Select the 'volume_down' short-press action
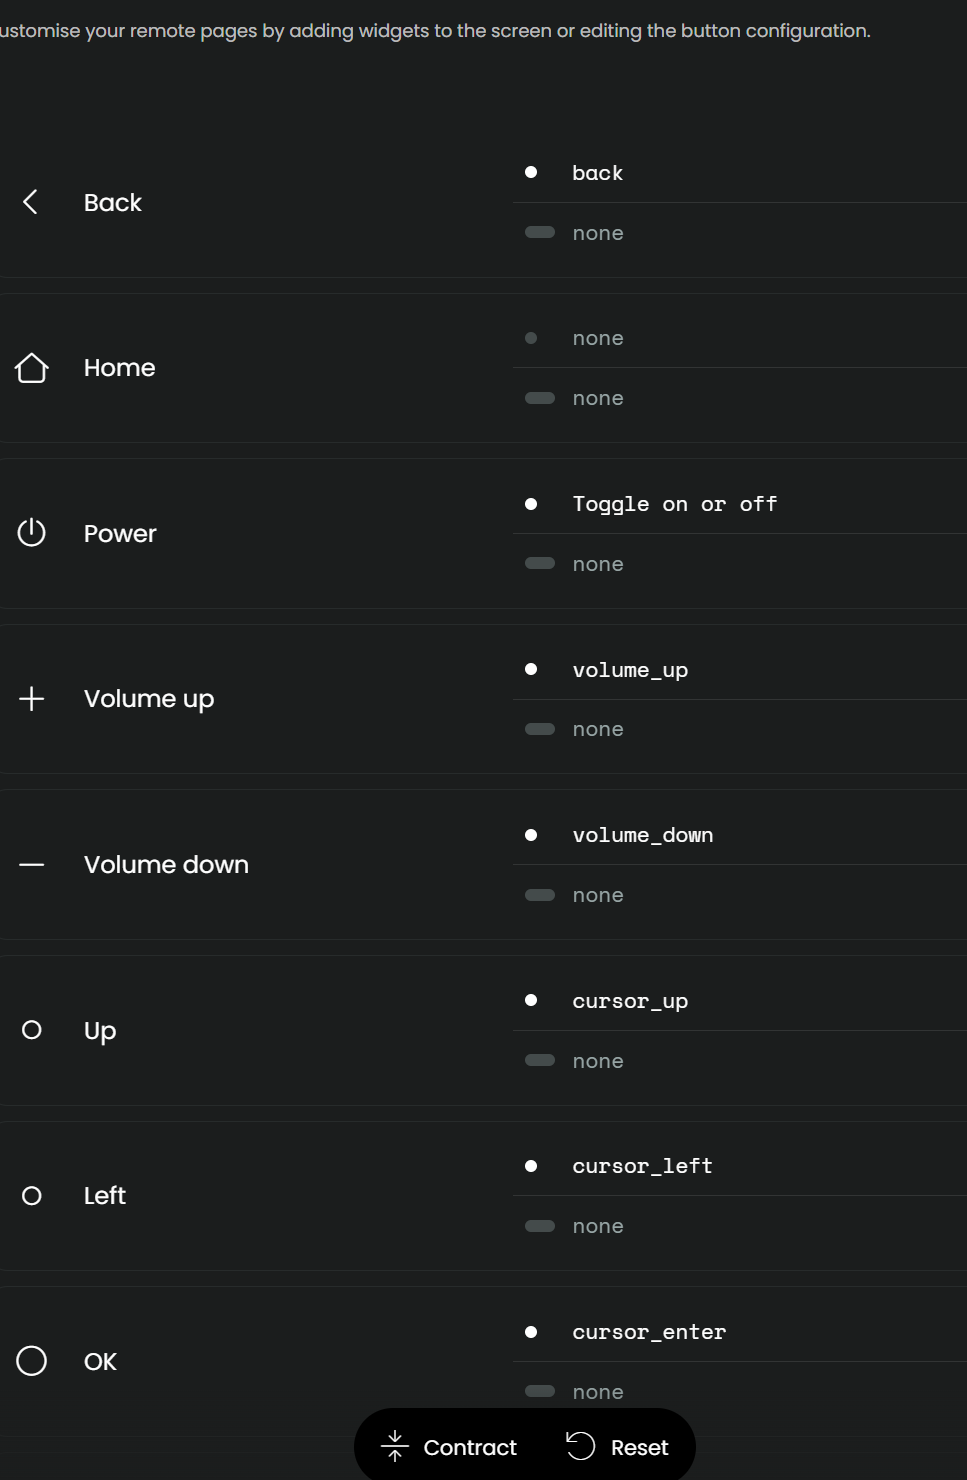Screen dimensions: 967x1480 pos(642,835)
